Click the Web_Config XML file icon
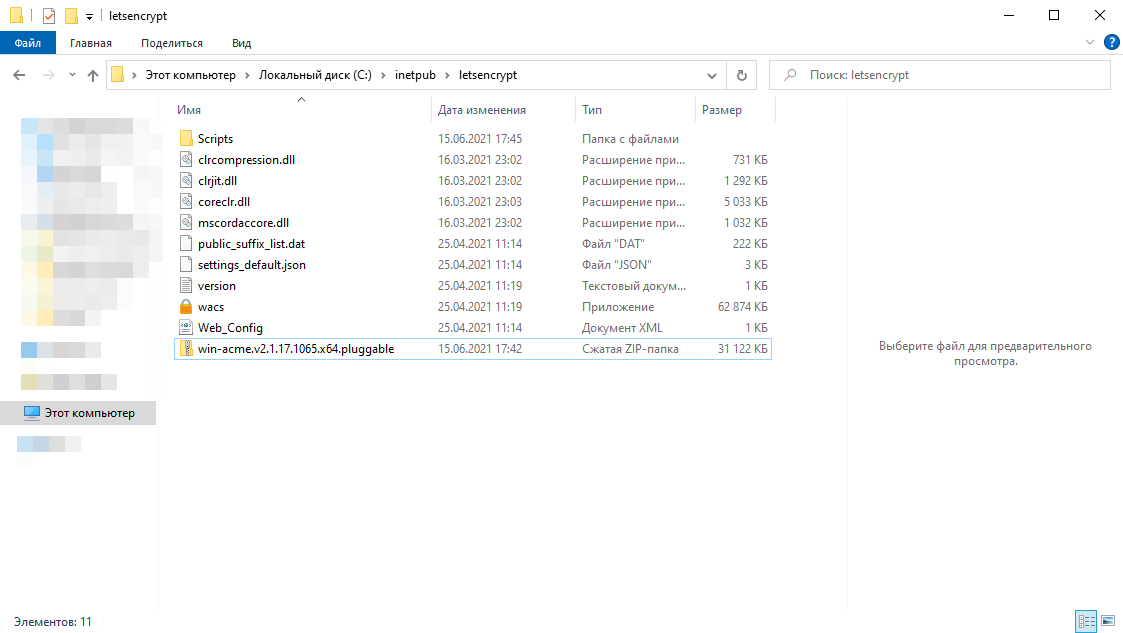Image resolution: width=1123 pixels, height=633 pixels. [x=186, y=328]
